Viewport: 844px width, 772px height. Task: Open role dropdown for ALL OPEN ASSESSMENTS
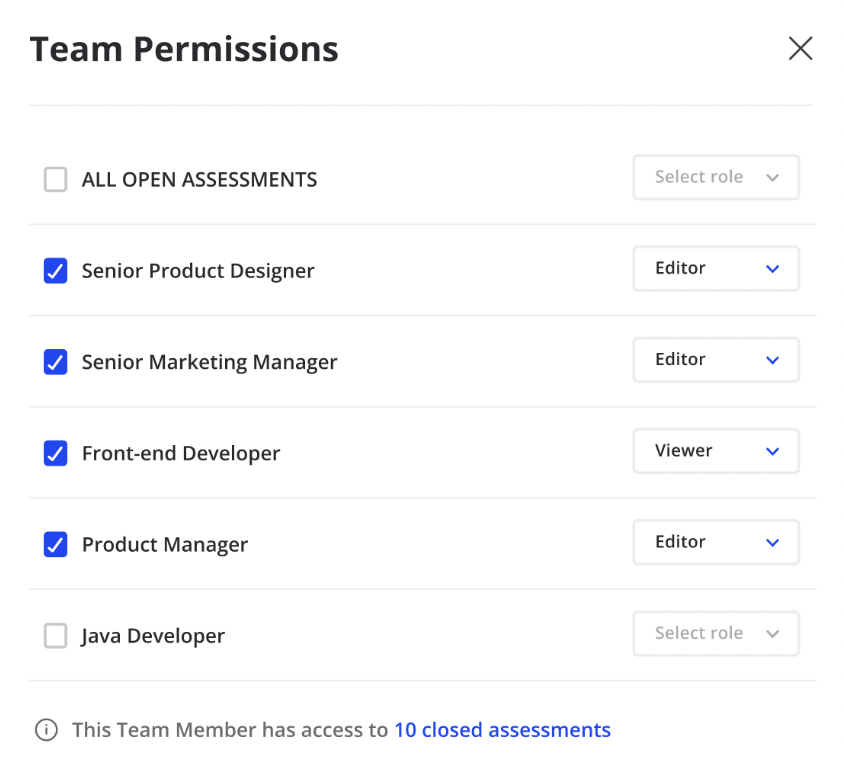(x=716, y=177)
